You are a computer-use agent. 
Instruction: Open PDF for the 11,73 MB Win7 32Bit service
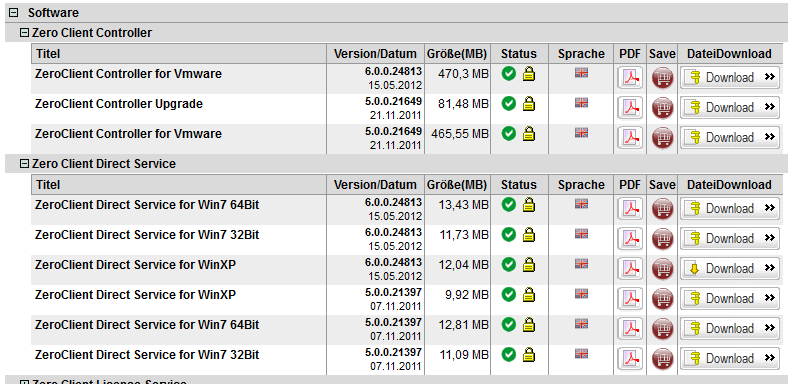tap(630, 238)
